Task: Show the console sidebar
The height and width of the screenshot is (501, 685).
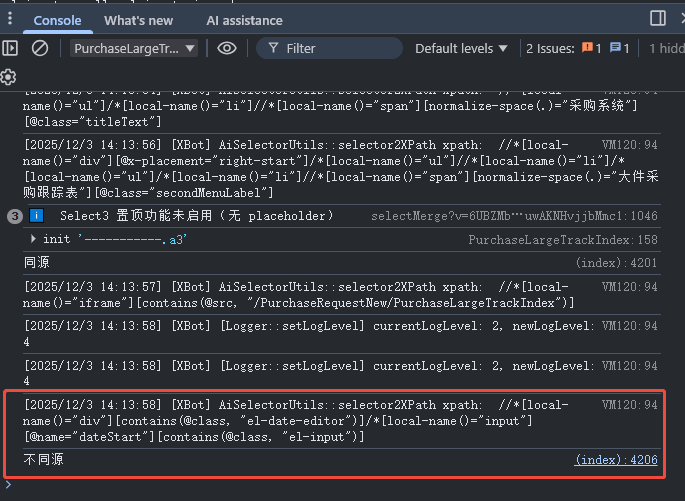Action: [10, 48]
